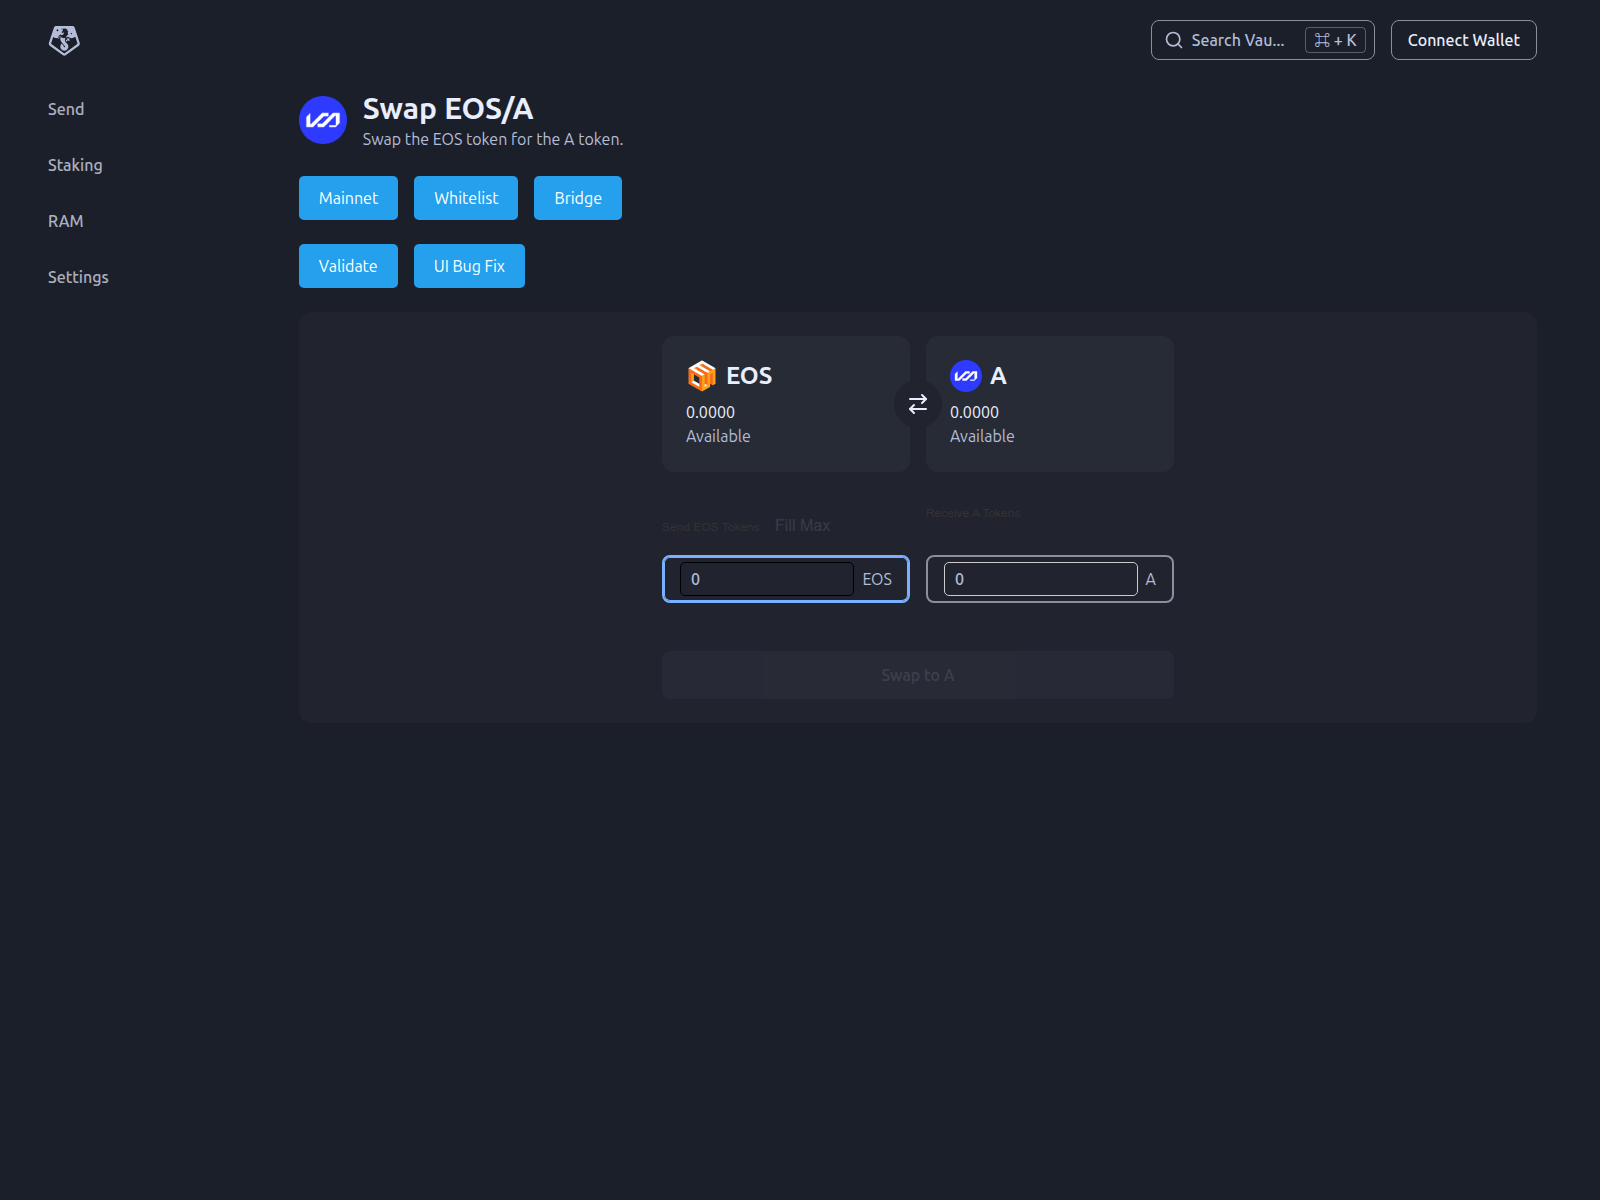The height and width of the screenshot is (1200, 1600).
Task: Open the Staking section
Action: click(75, 165)
